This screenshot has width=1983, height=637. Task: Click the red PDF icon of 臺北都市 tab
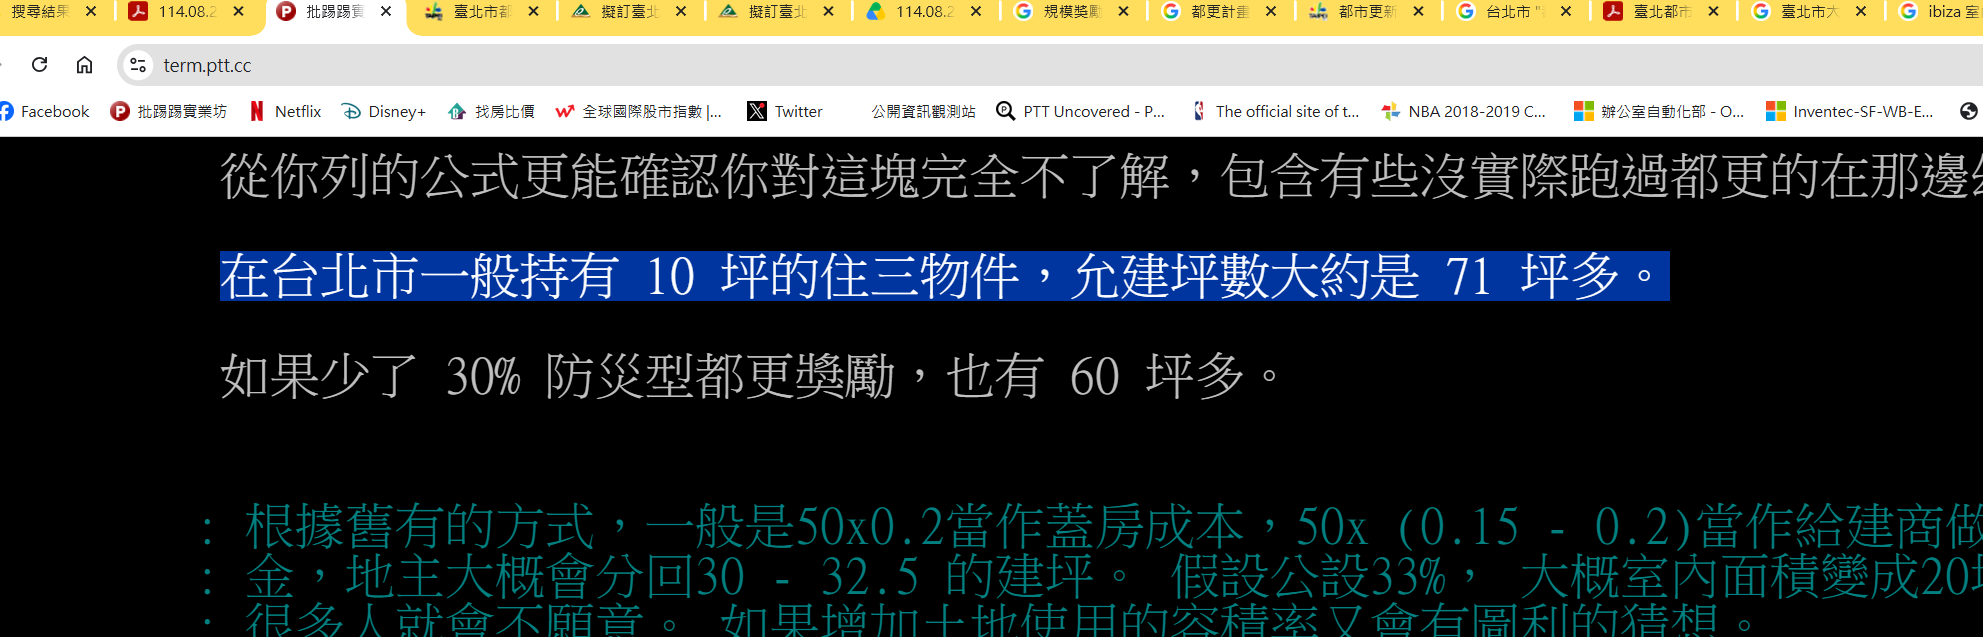point(1613,12)
